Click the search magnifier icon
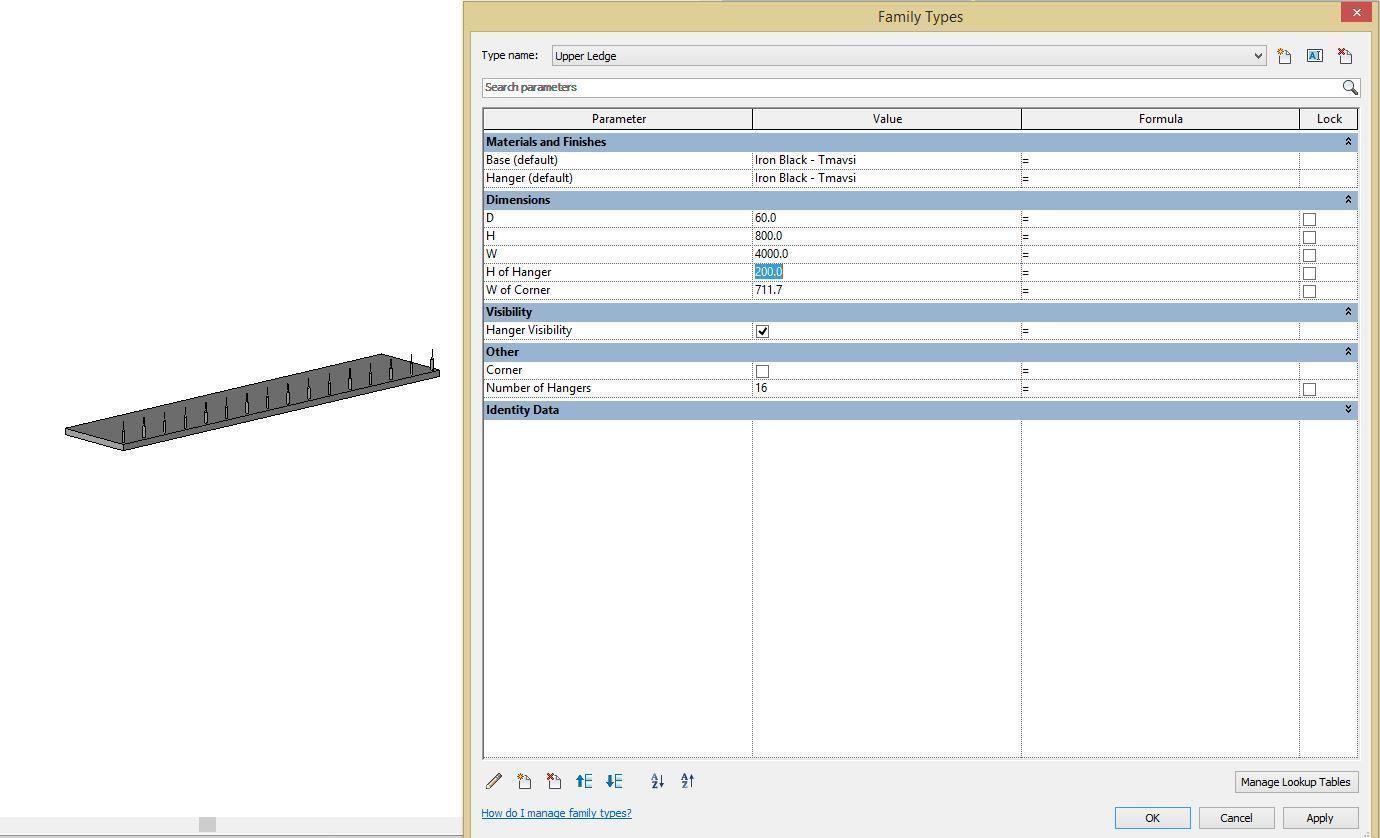The image size is (1380, 838). click(x=1349, y=87)
